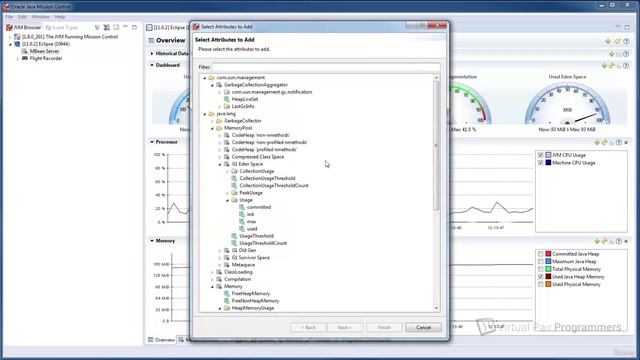The height and width of the screenshot is (360, 640).
Task: Click tree layout icon in JVM Browser toolbar
Action: click(x=97, y=27)
